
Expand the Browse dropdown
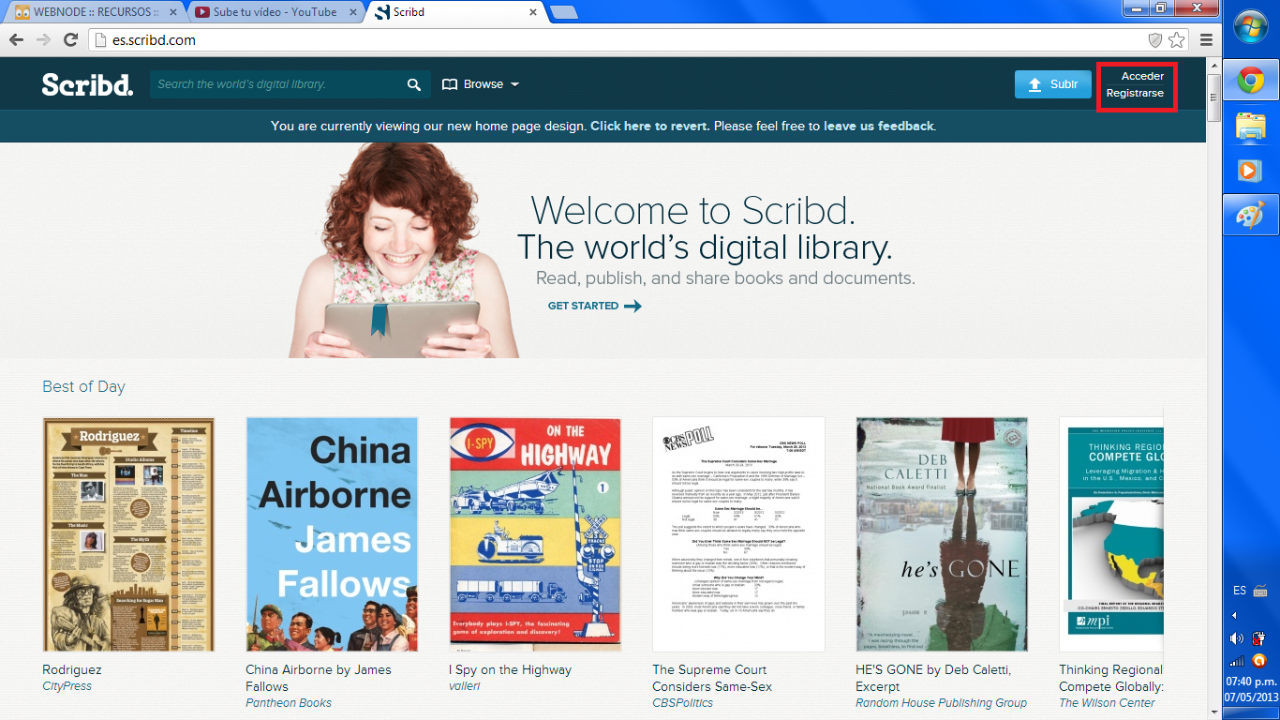pyautogui.click(x=481, y=85)
